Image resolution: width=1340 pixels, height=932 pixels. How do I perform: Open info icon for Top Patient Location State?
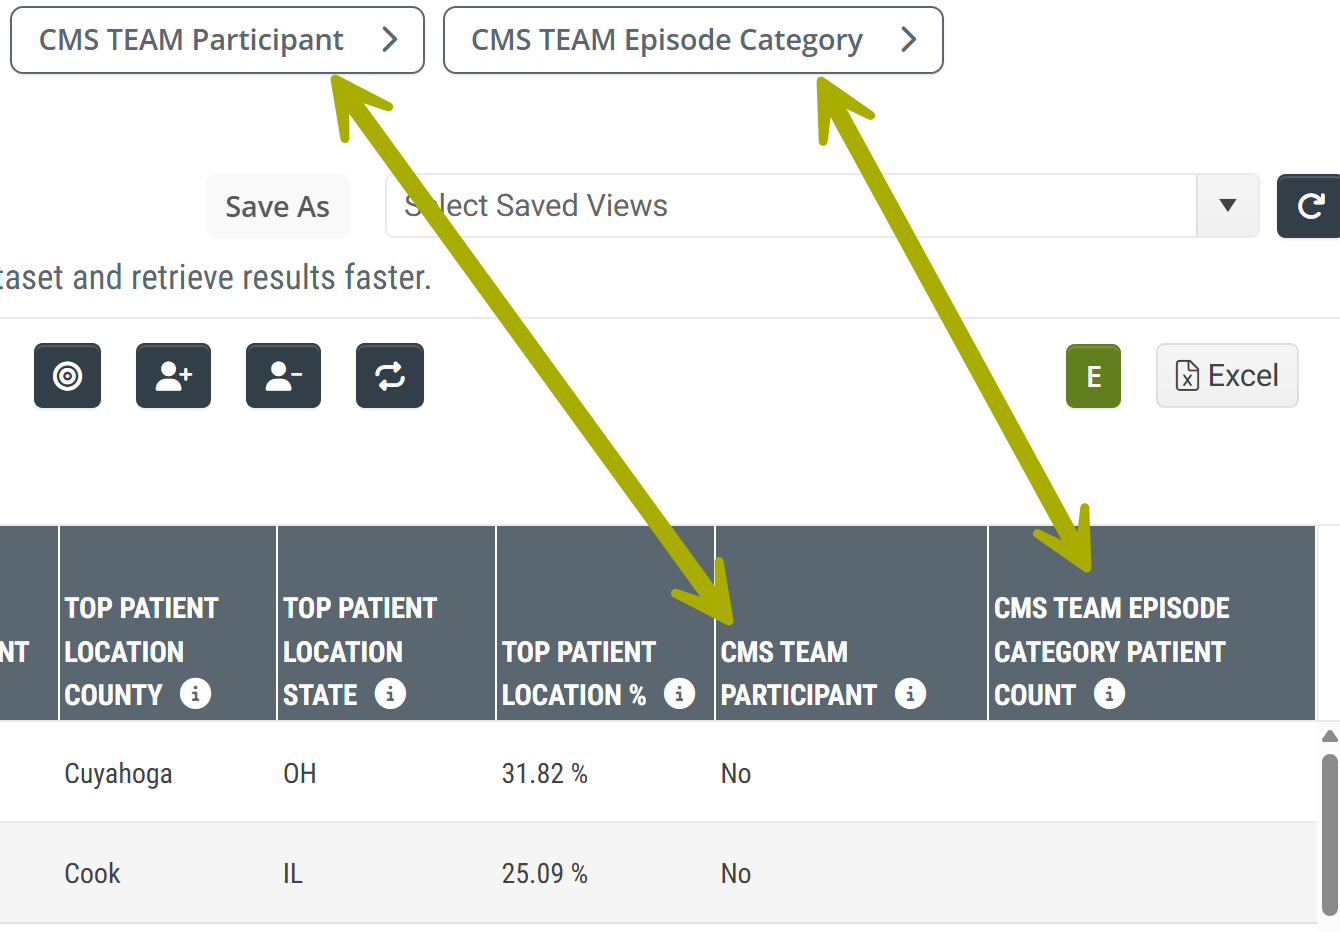pos(390,693)
